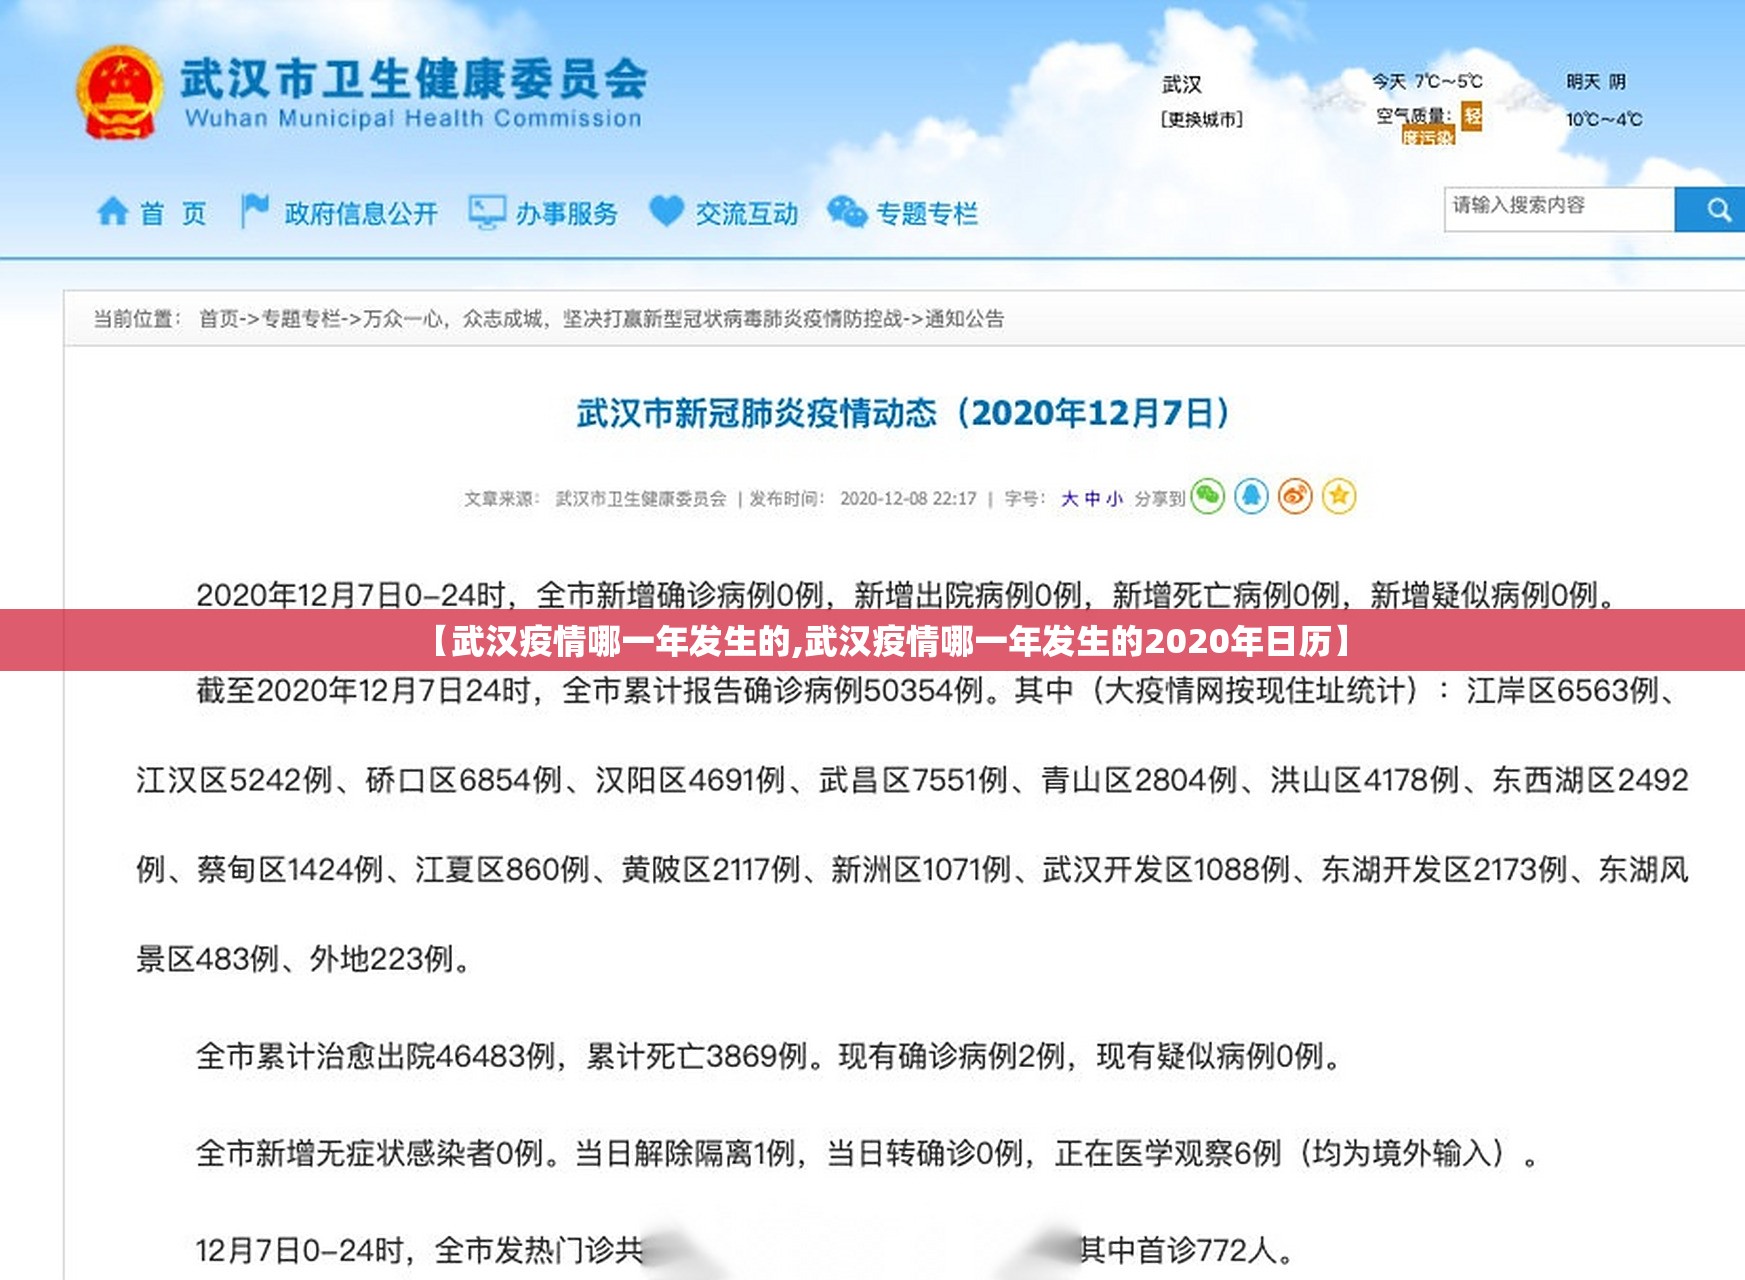1745x1280 pixels.
Task: Set font size to 中 (medium)
Action: [x=1092, y=498]
